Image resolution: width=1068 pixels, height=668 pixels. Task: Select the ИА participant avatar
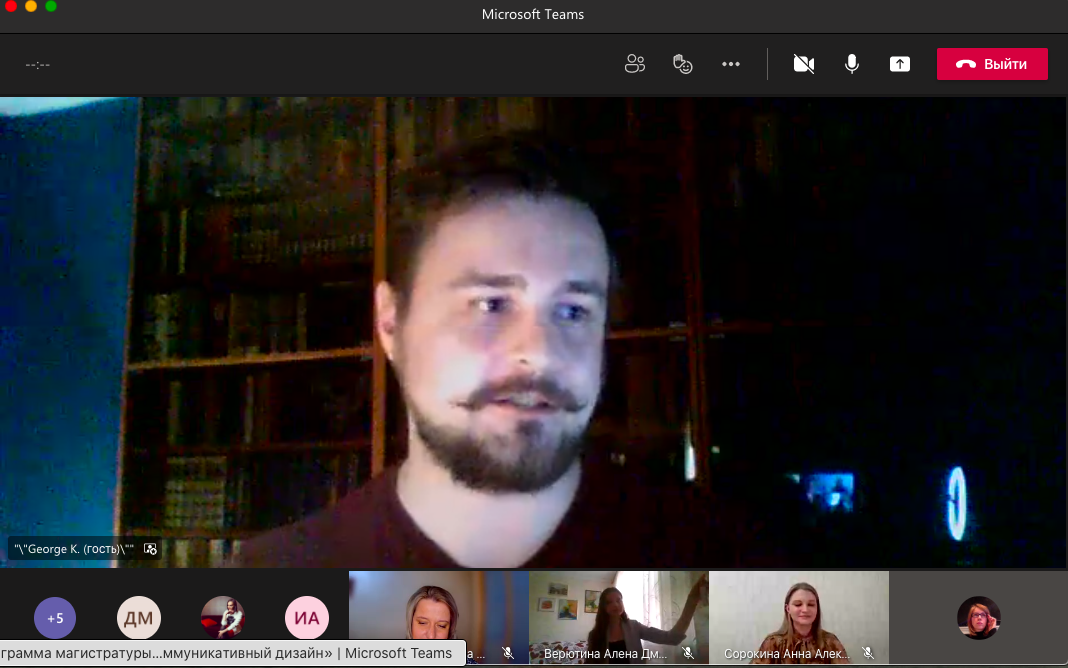pyautogui.click(x=307, y=618)
